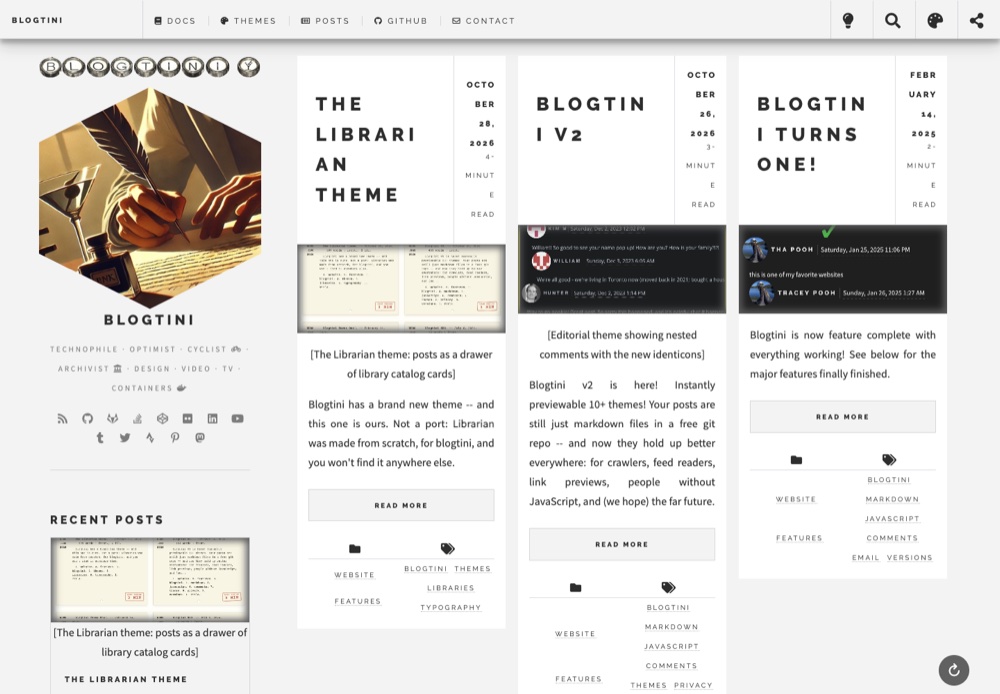
Task: Click Read More on Blogtini Turns One card
Action: pos(842,417)
